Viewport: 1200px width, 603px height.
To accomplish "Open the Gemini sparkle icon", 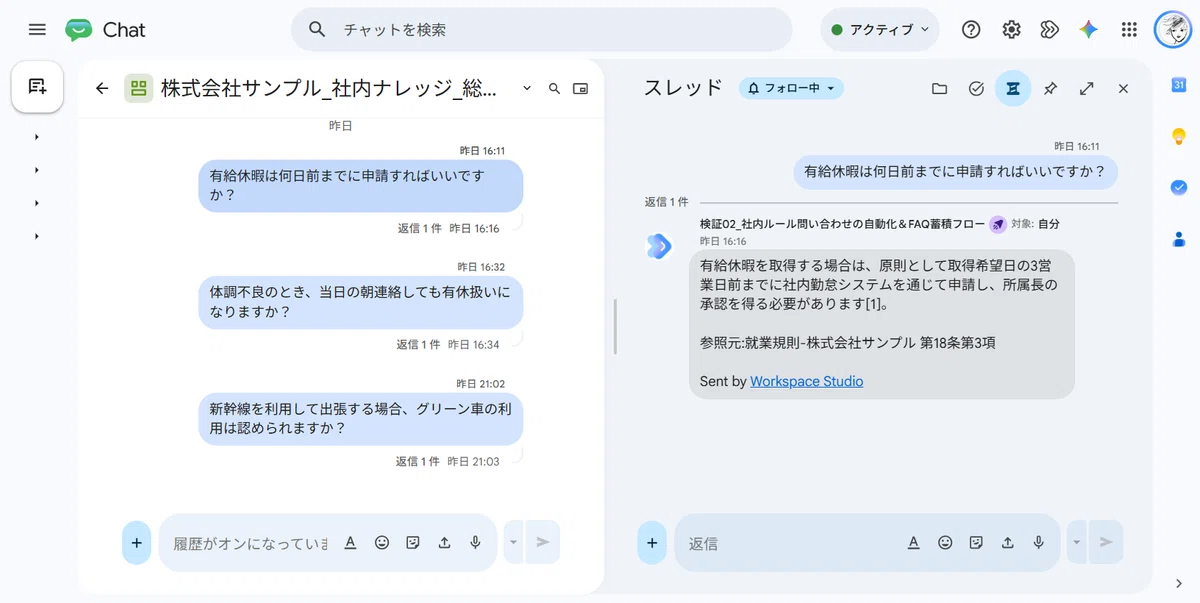I will click(1089, 30).
